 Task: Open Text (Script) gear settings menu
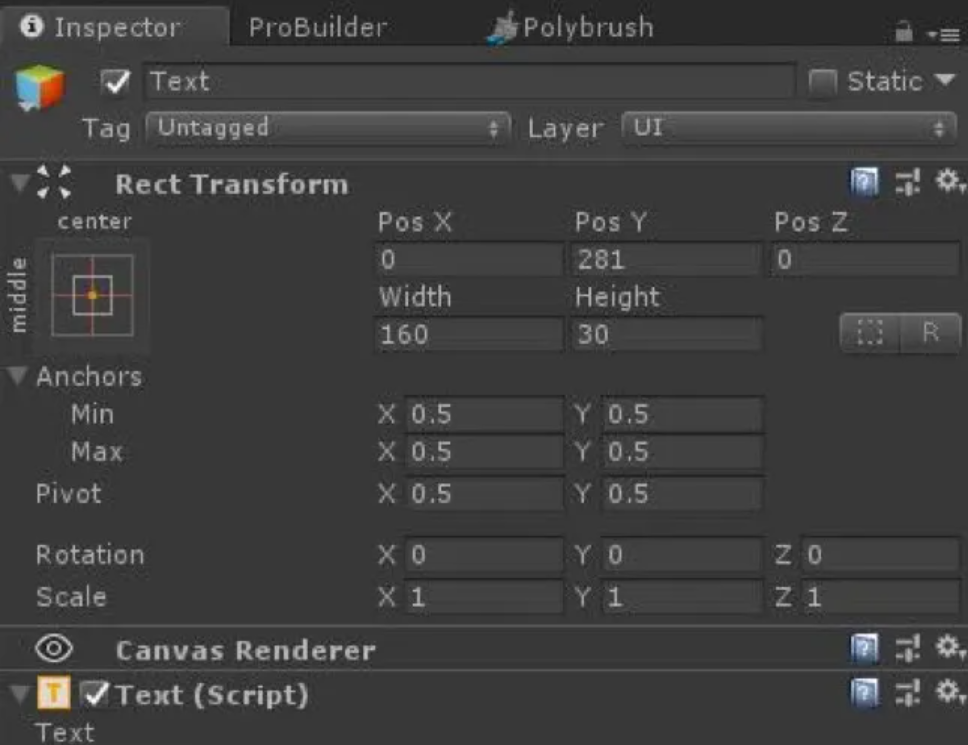949,694
